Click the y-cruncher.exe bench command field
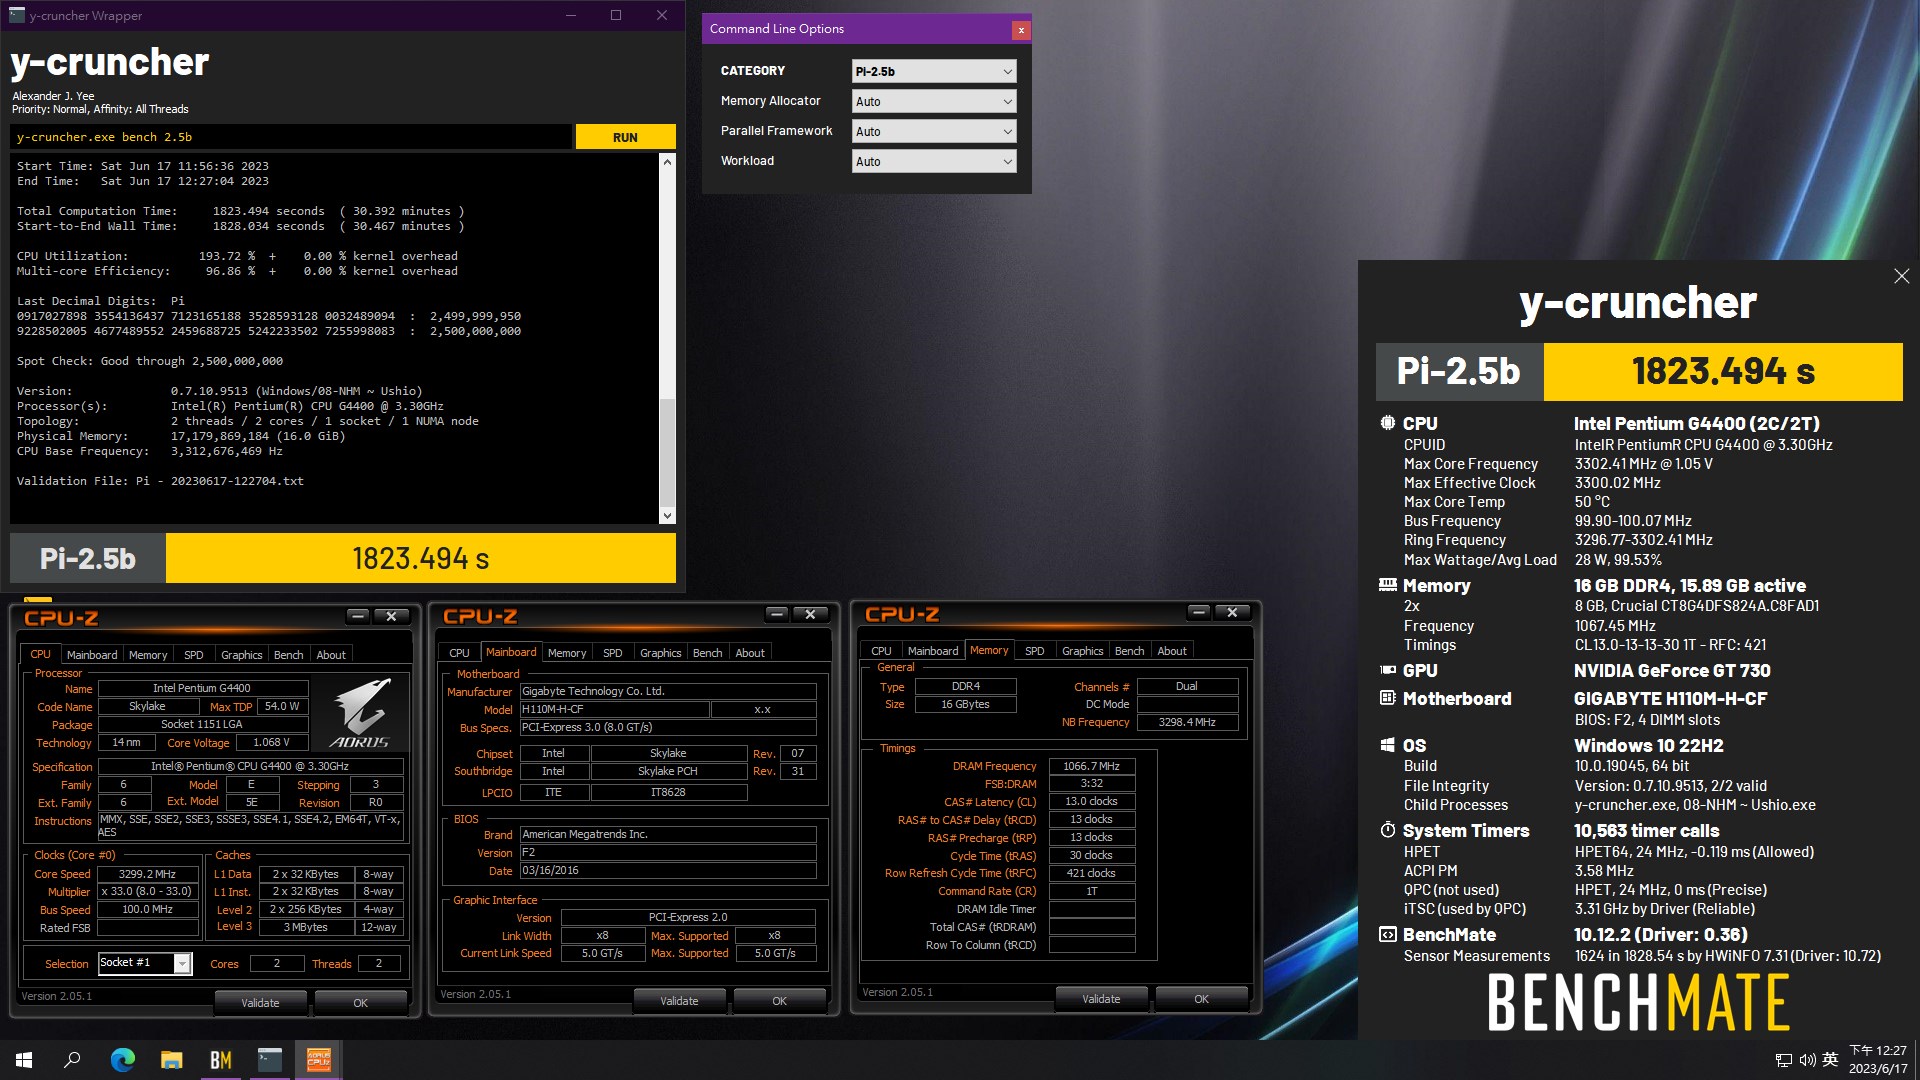1920x1080 pixels. point(291,137)
